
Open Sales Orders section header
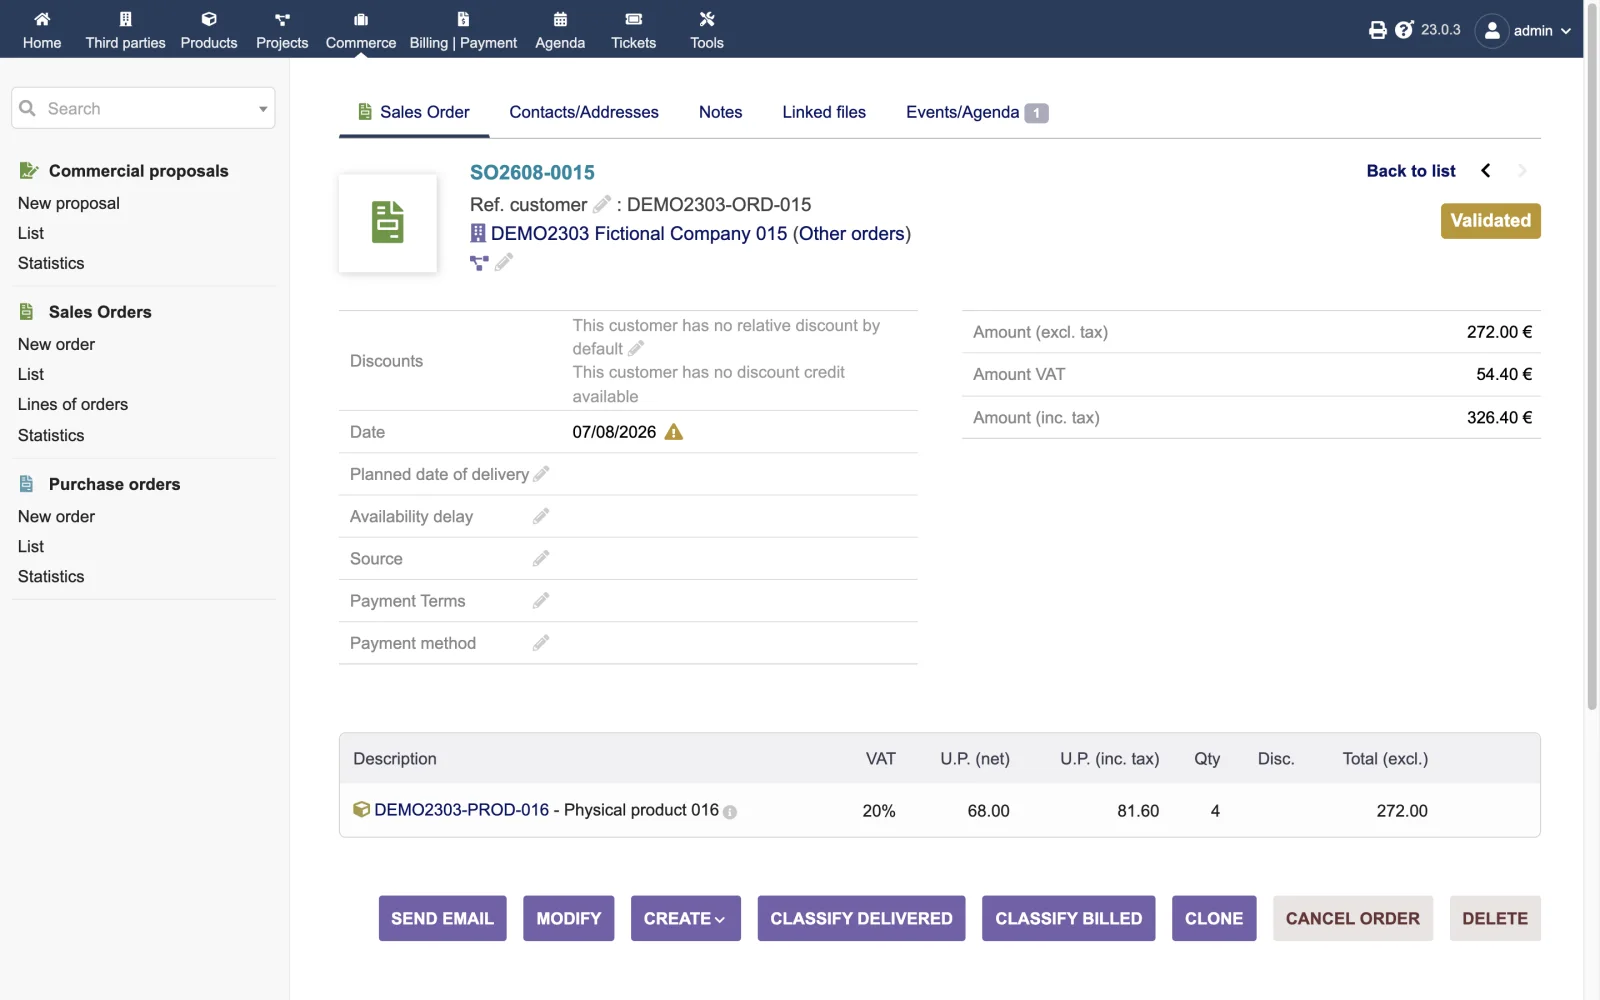click(100, 312)
